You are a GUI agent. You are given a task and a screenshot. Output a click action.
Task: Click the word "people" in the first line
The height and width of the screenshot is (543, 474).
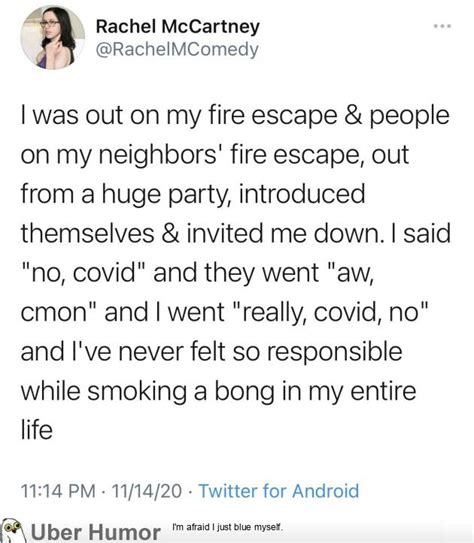click(x=410, y=117)
